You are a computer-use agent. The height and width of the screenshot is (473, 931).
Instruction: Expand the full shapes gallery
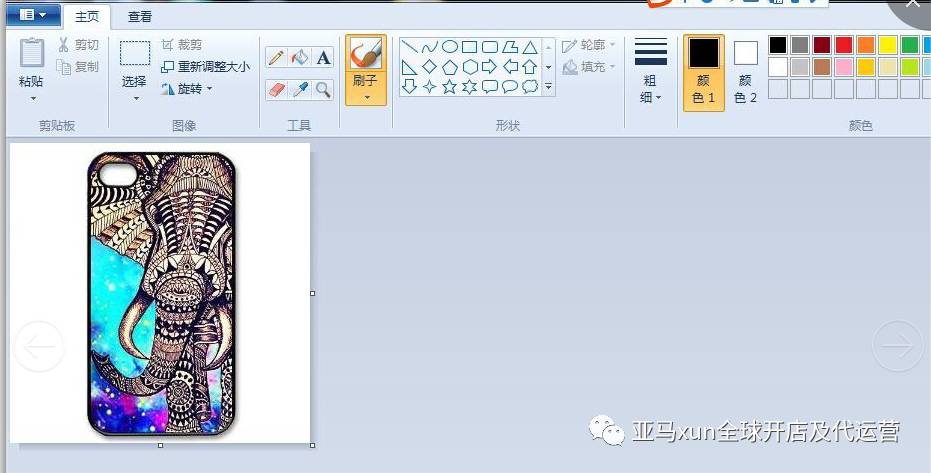[x=549, y=87]
